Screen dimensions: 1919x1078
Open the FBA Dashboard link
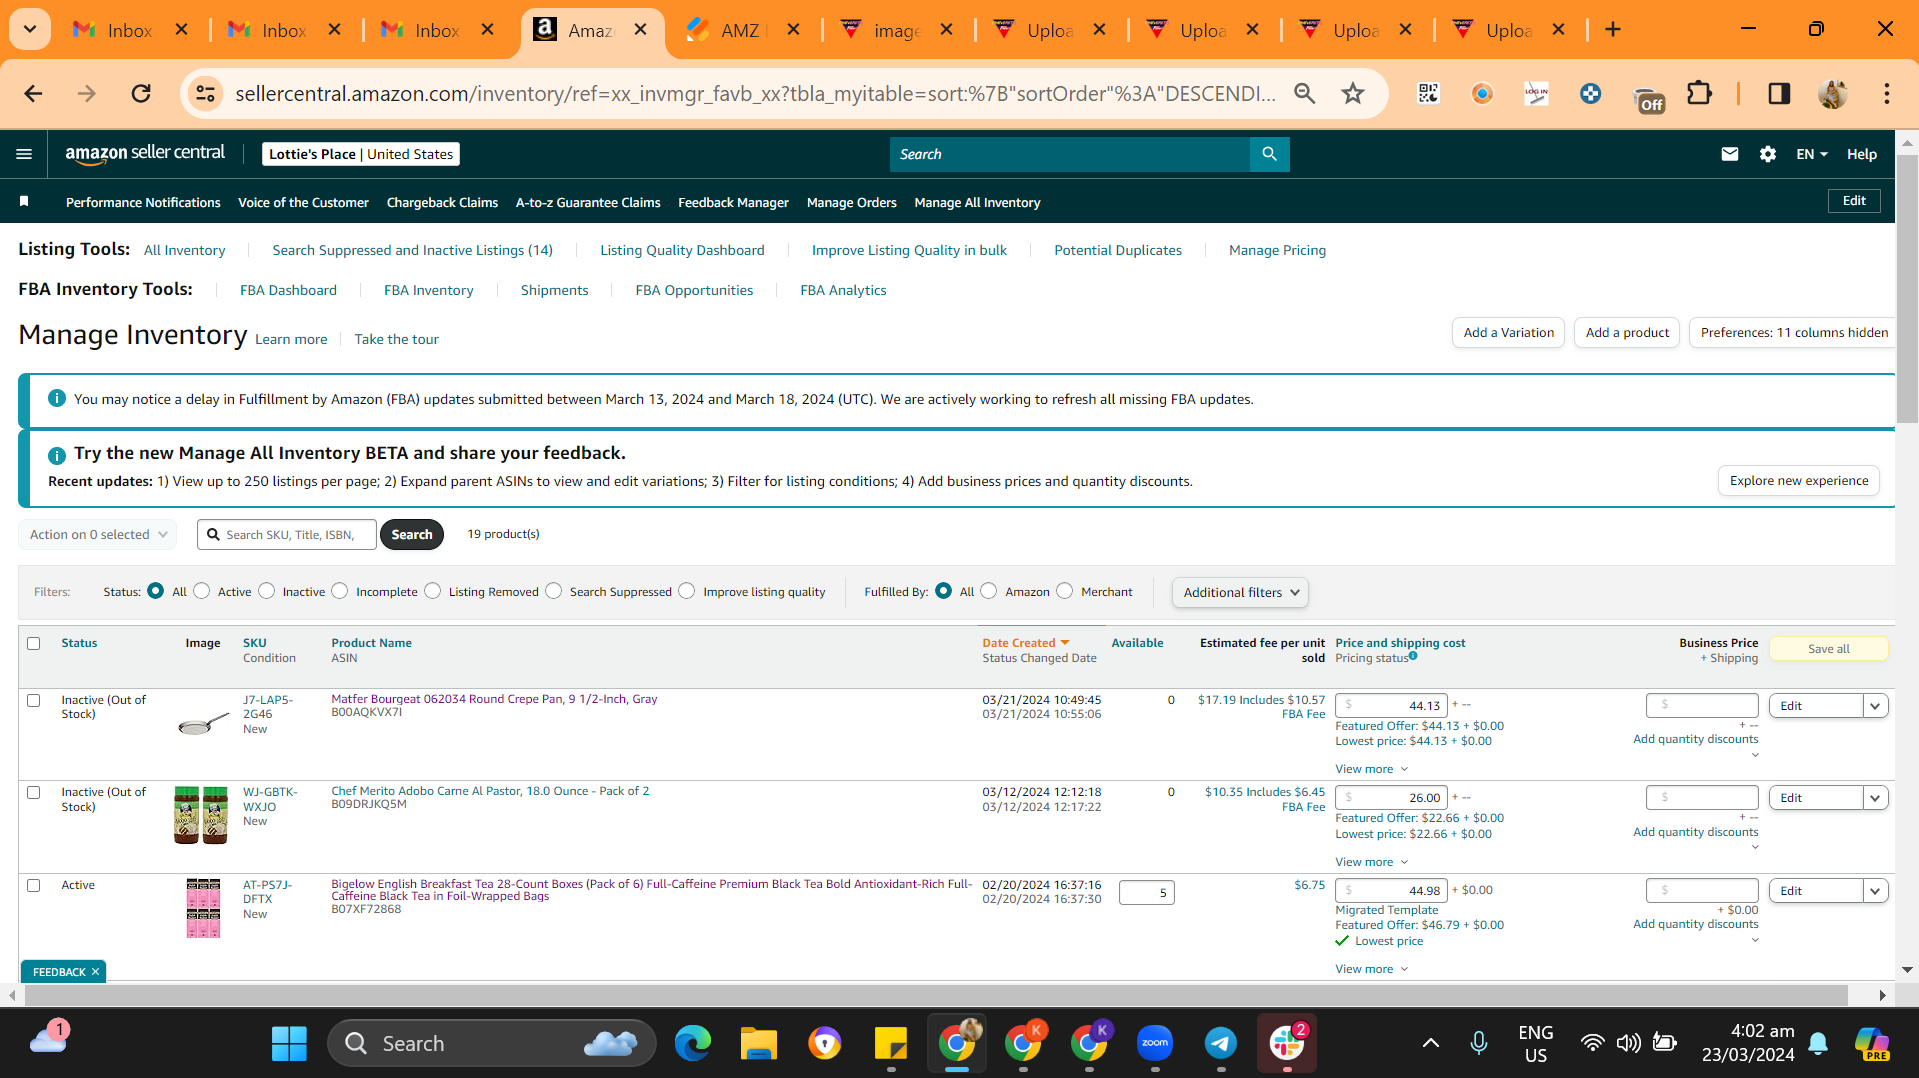tap(288, 290)
